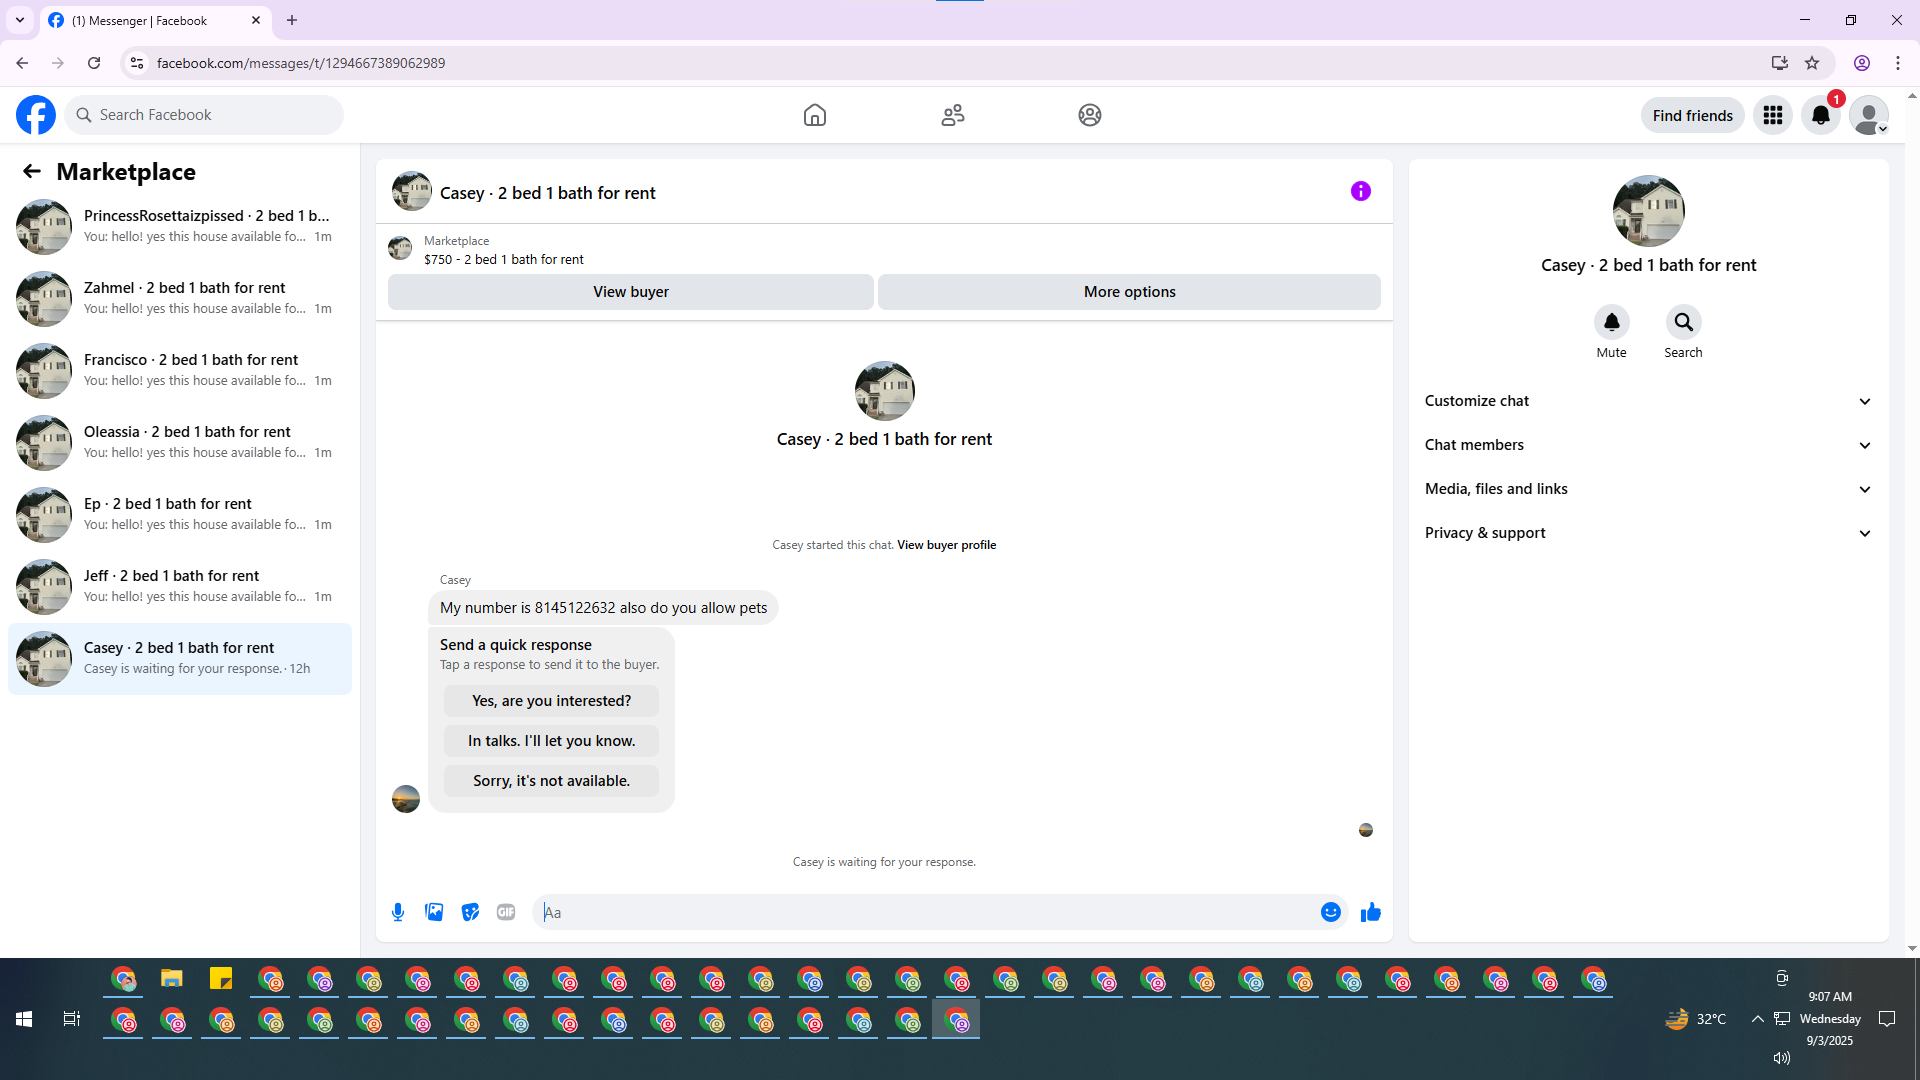Expand Privacy & support section

(x=1648, y=533)
